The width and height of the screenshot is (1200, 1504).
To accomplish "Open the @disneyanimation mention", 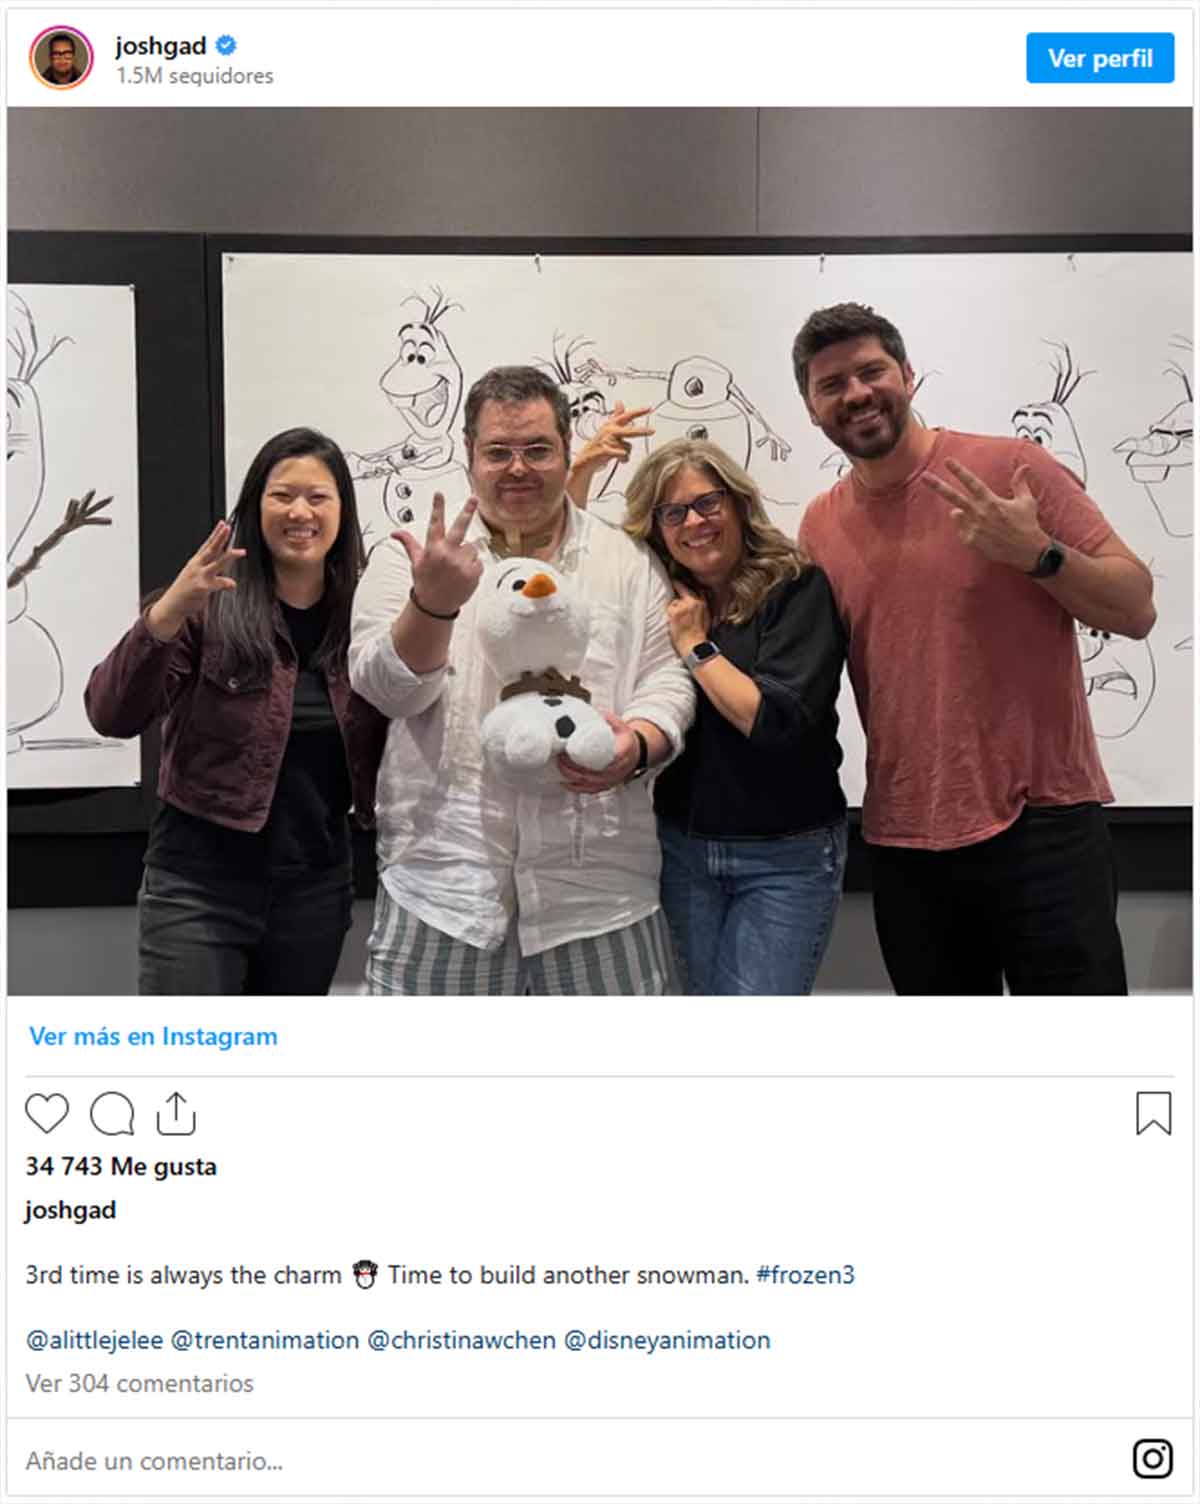I will click(667, 1340).
